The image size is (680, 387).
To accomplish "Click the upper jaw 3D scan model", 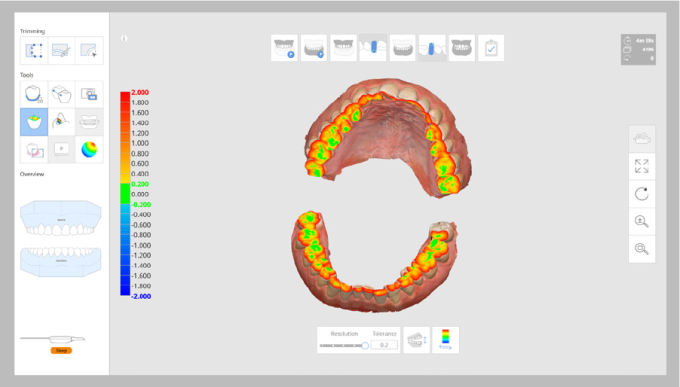I will (388, 137).
